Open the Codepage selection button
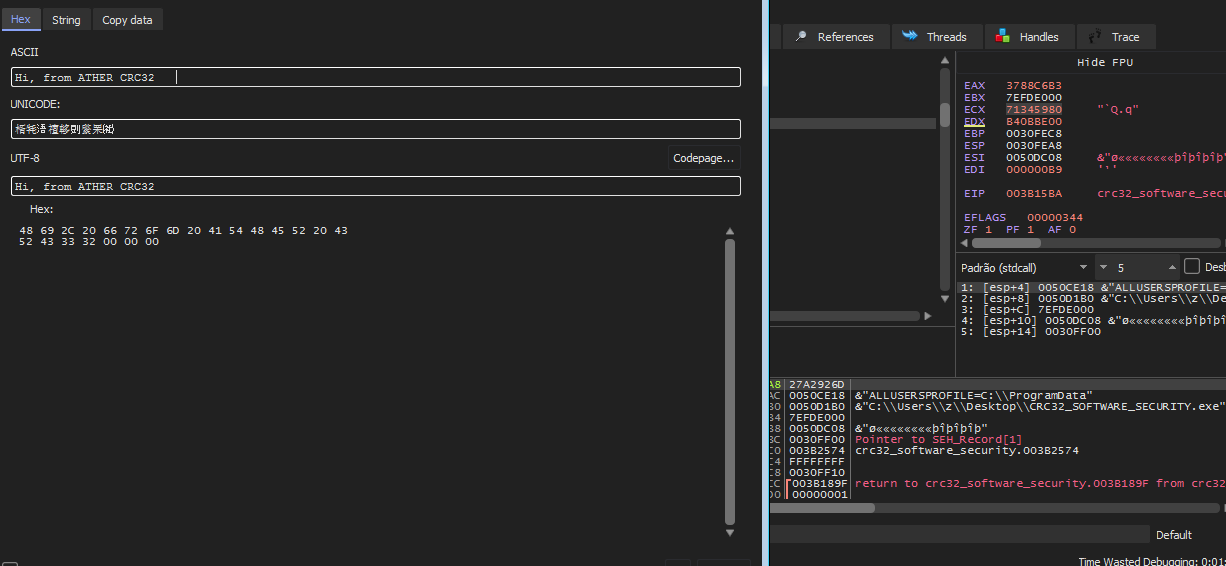 pos(705,158)
